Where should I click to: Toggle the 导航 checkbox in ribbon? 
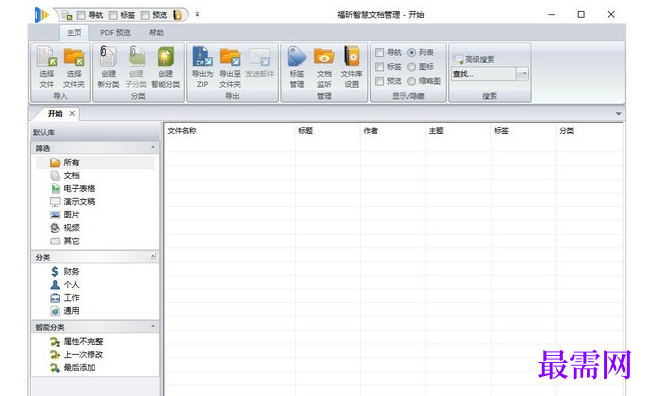point(379,52)
